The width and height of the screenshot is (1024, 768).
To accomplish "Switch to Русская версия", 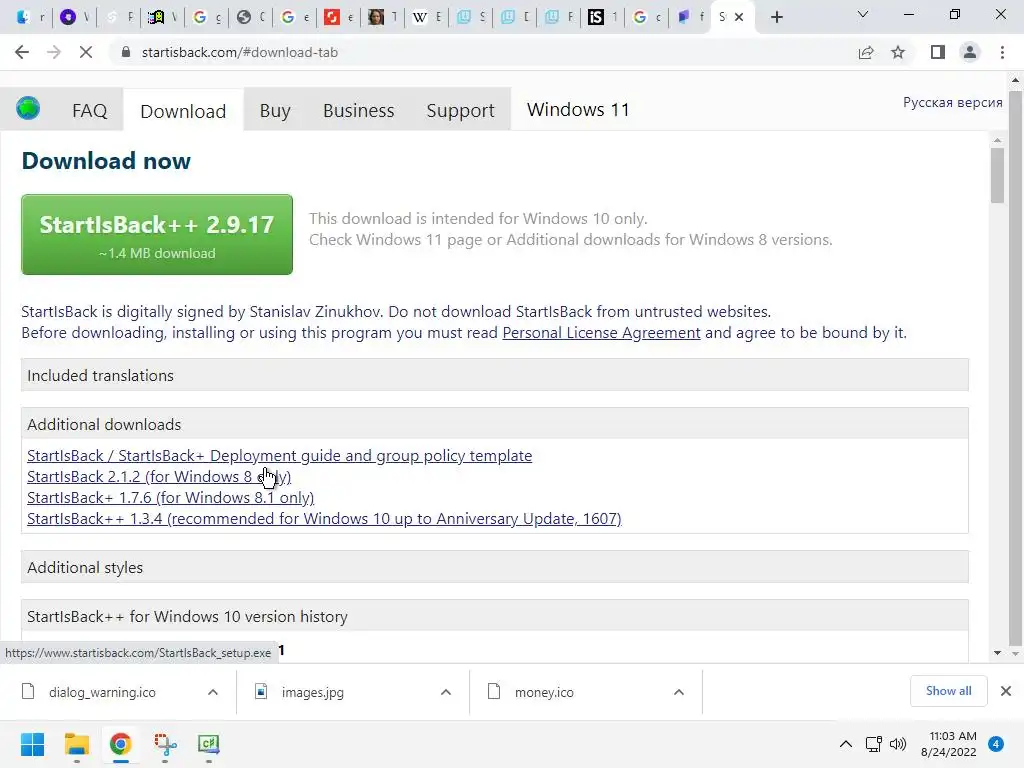I will (x=952, y=103).
